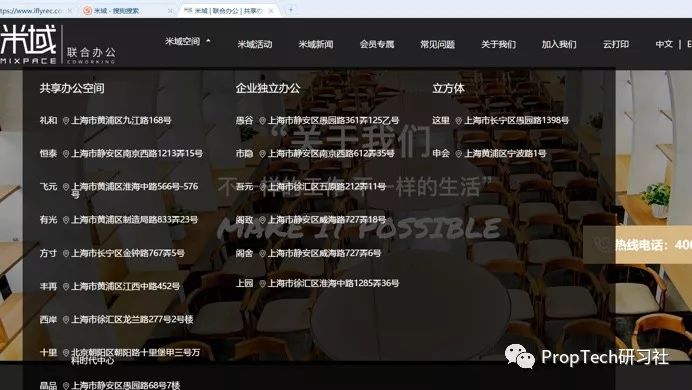Open the 米域新闻 menu item
Image resolution: width=692 pixels, height=390 pixels.
pyautogui.click(x=316, y=44)
